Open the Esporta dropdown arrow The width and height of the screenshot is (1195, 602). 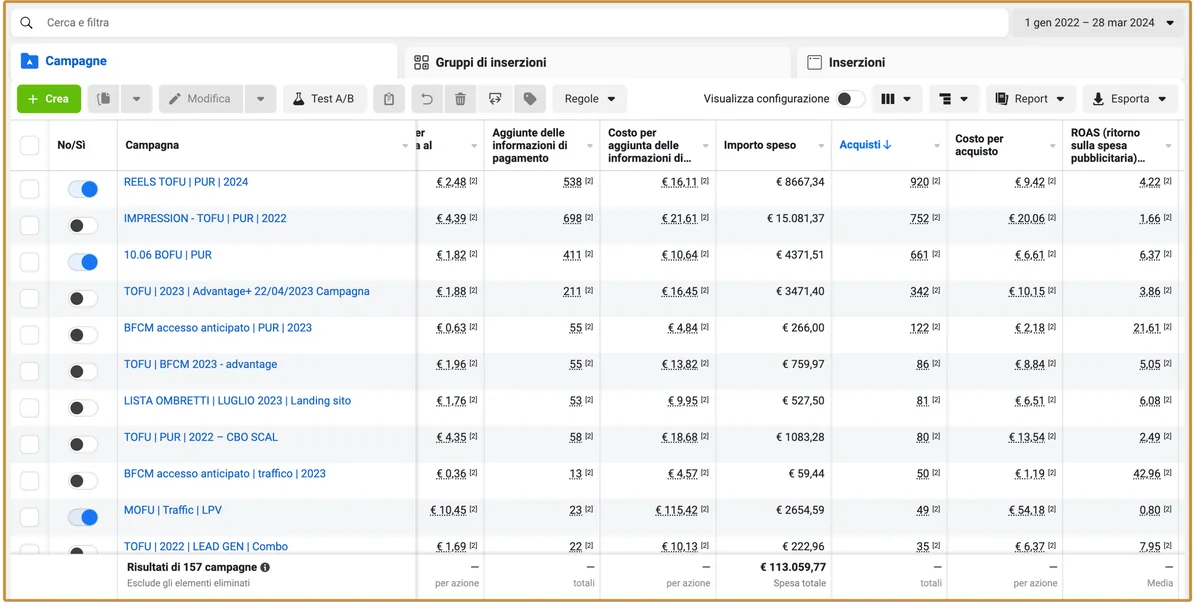pos(1162,99)
